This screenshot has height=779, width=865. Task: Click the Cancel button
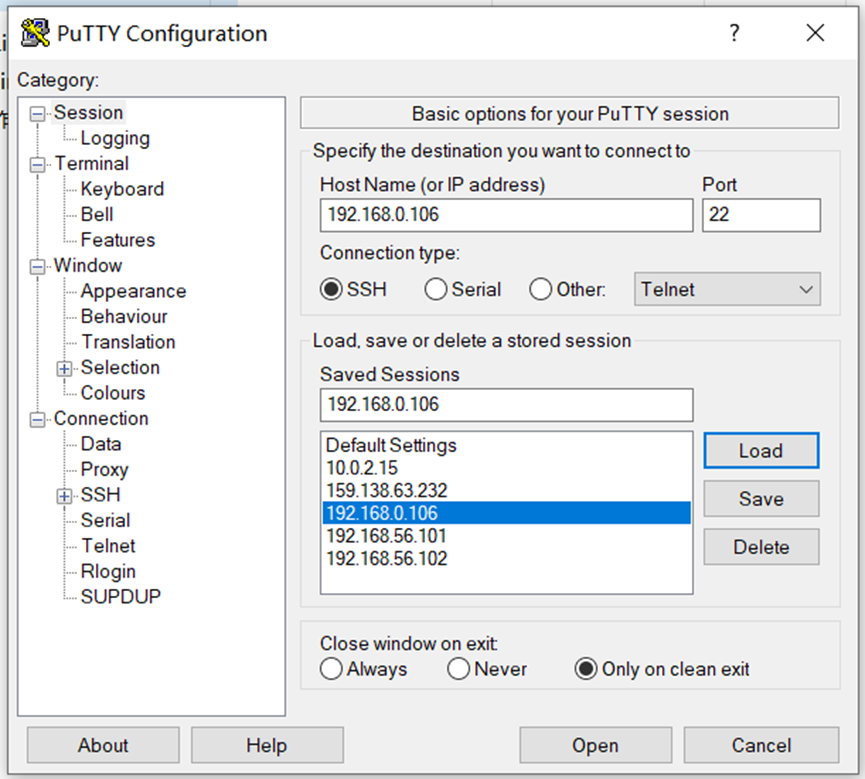(x=761, y=745)
